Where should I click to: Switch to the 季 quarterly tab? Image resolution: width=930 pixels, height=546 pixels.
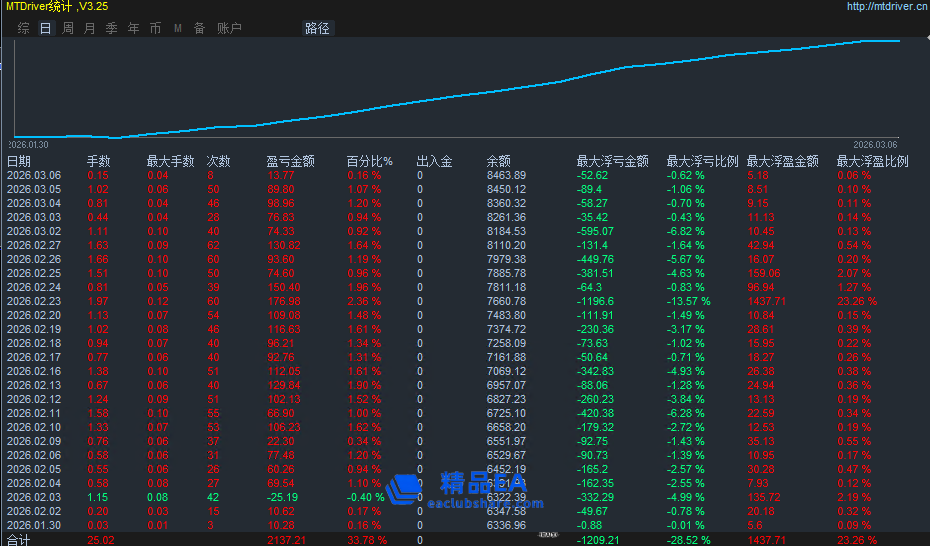[112, 28]
